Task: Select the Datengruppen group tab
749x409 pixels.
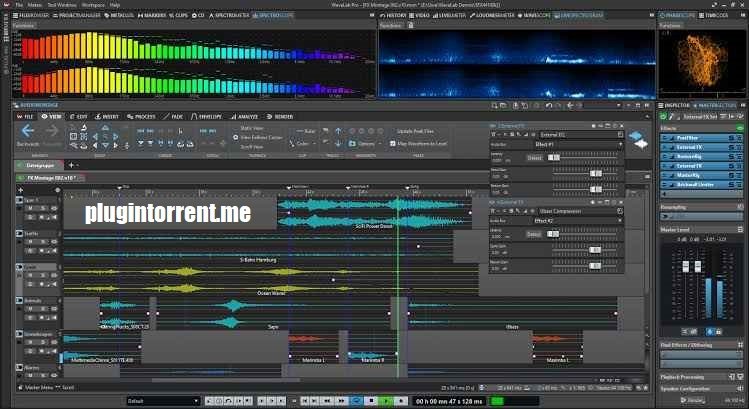Action: (x=39, y=165)
